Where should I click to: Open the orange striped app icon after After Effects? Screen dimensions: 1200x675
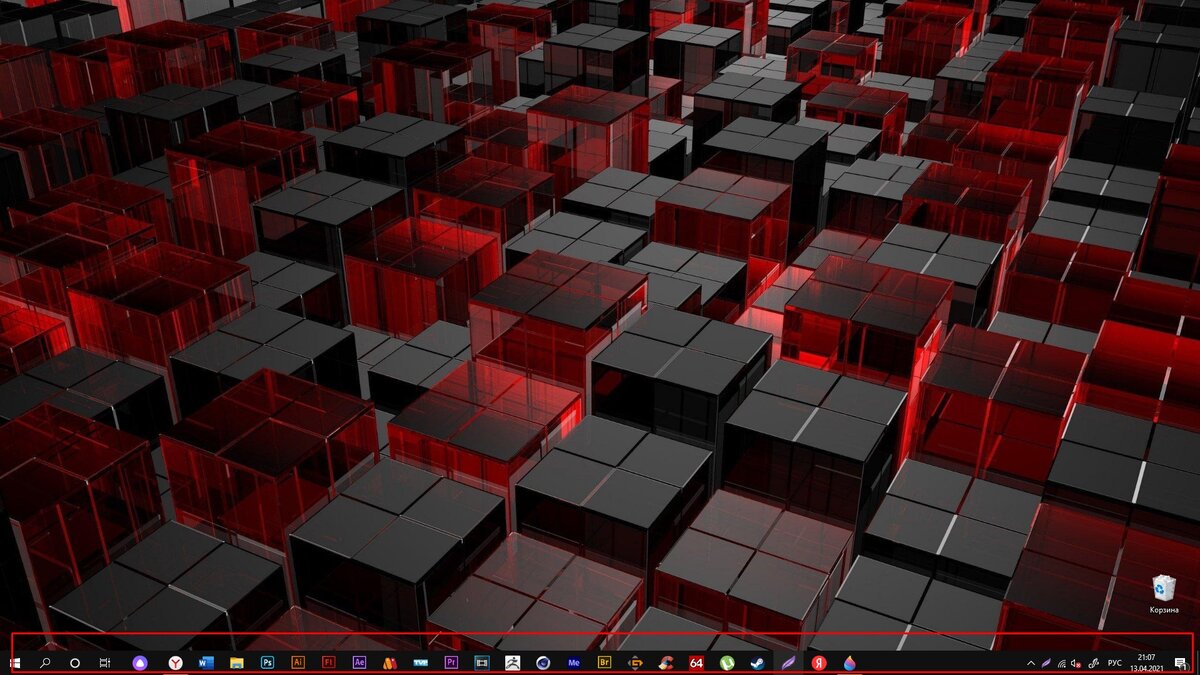point(390,663)
